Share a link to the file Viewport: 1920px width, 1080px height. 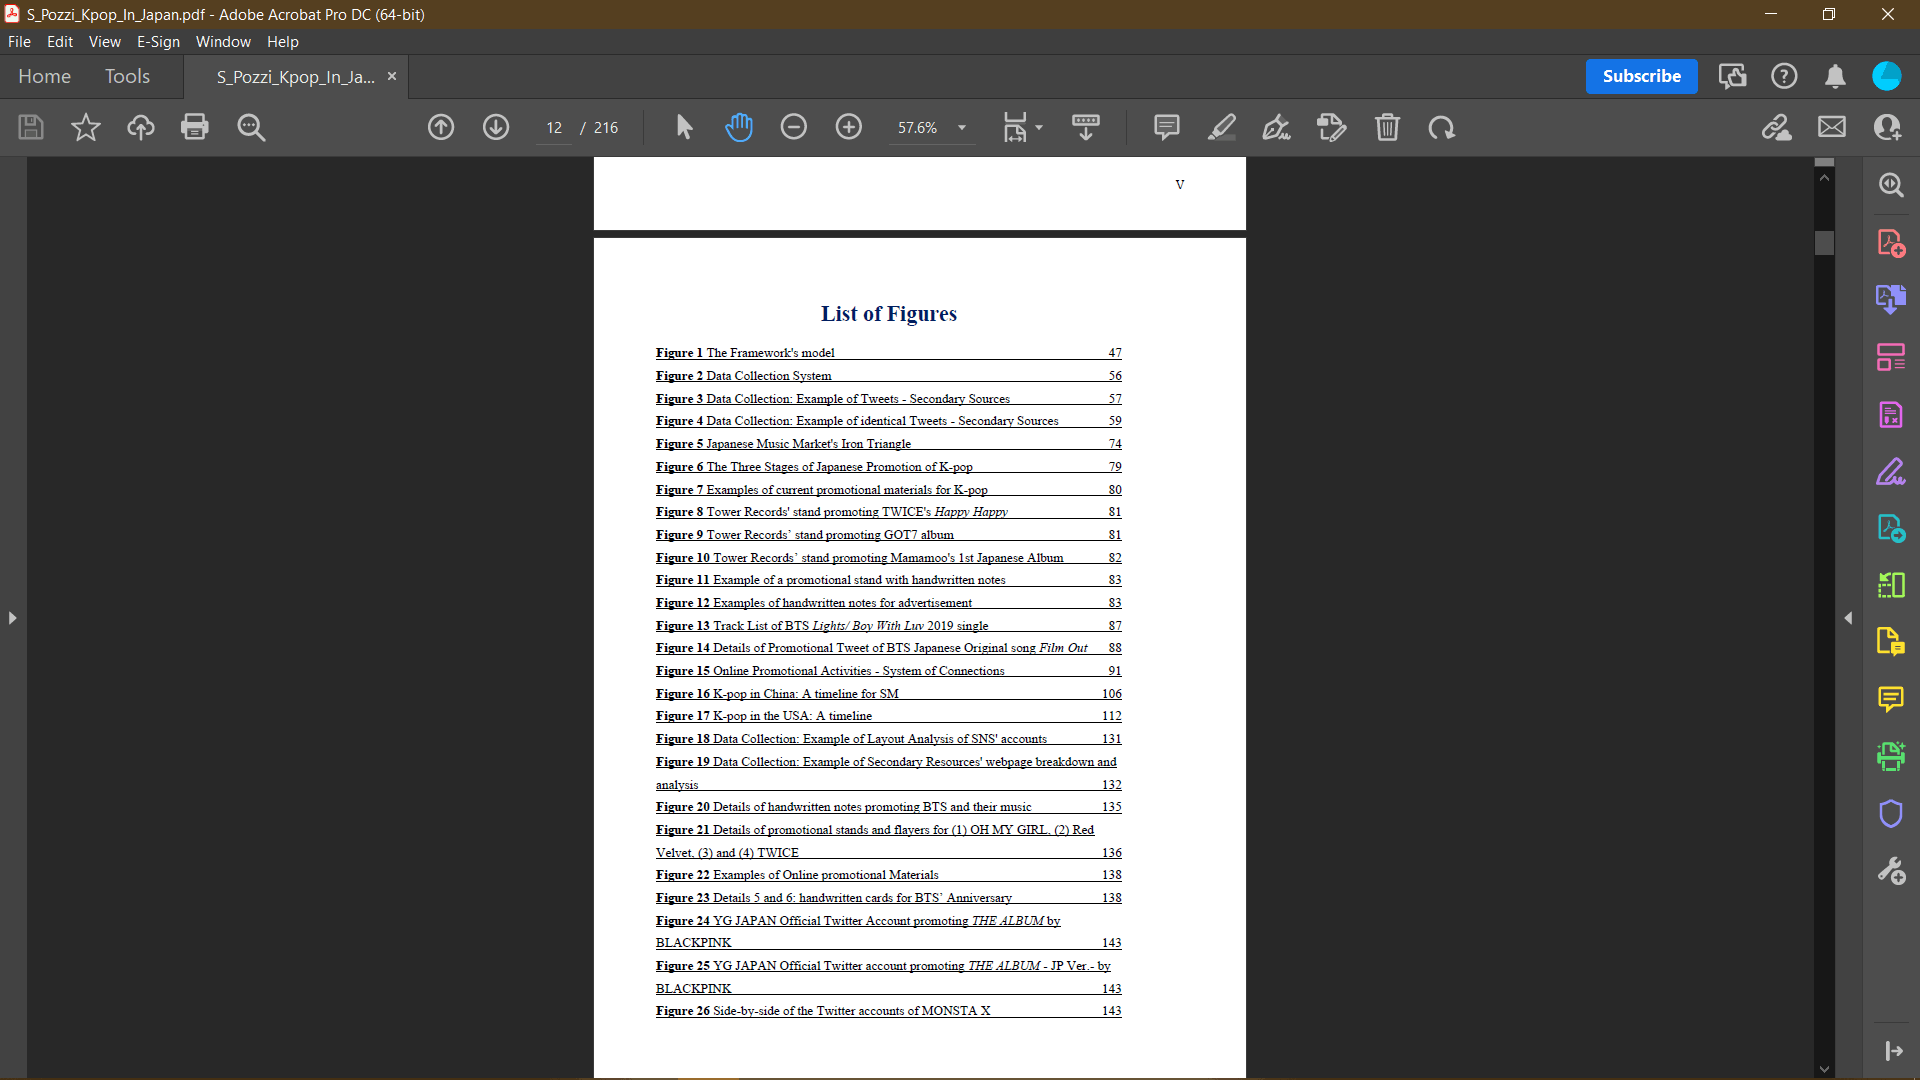pyautogui.click(x=1777, y=127)
